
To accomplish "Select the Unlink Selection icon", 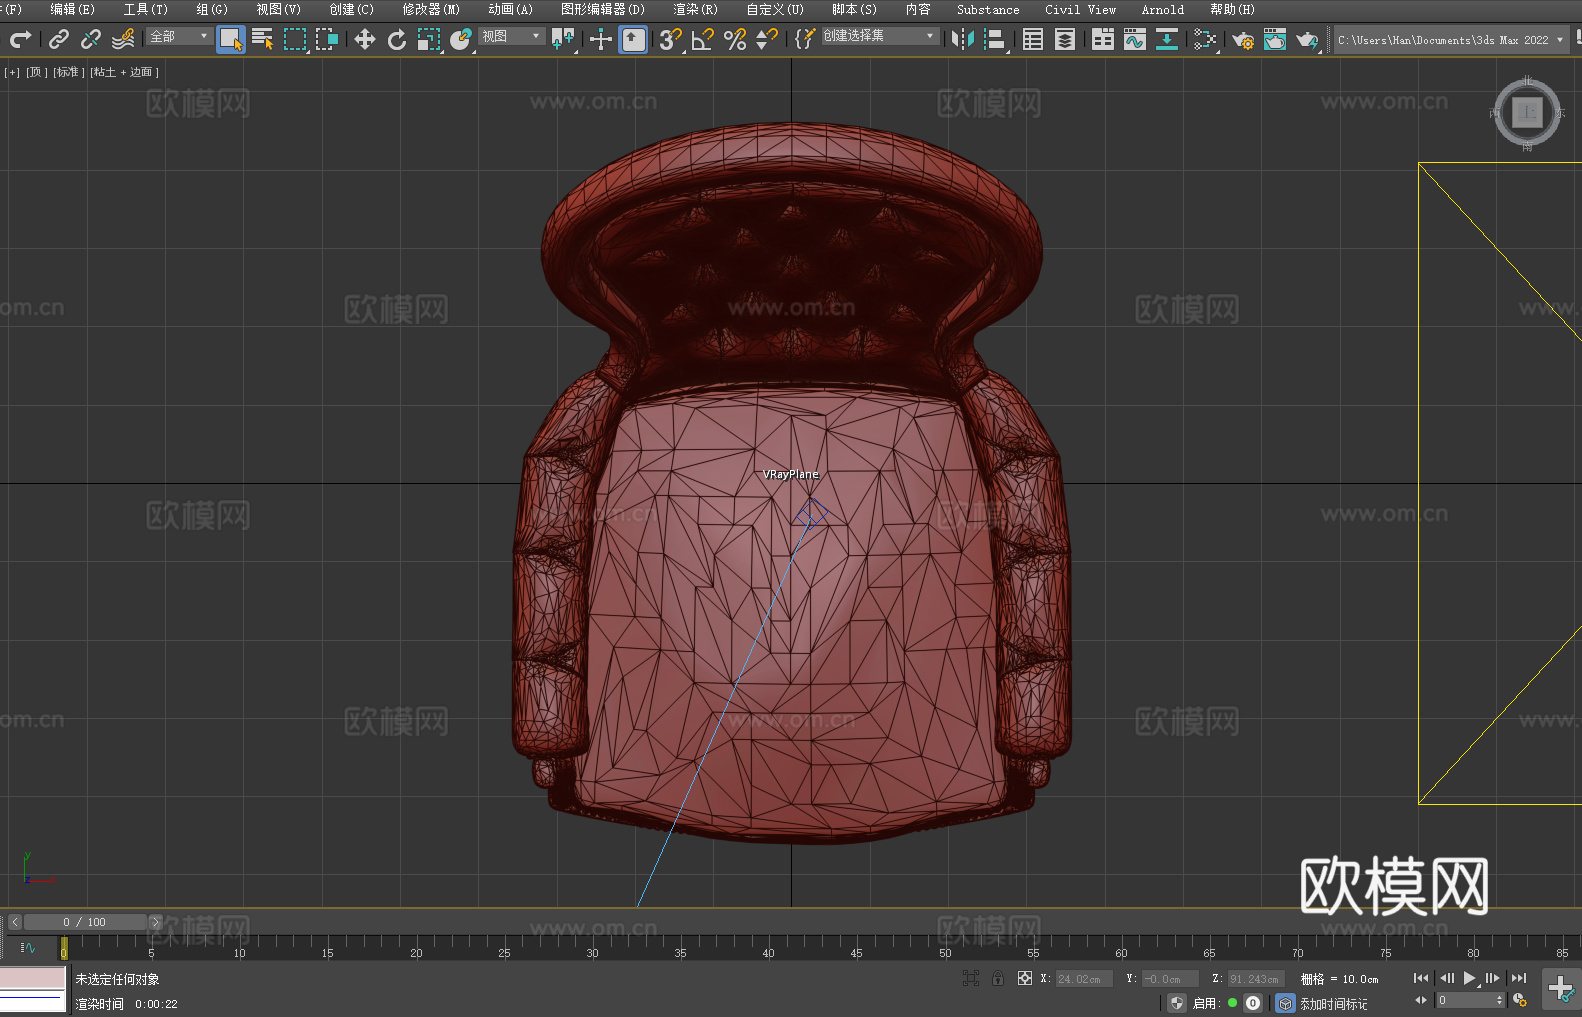I will pyautogui.click(x=90, y=39).
